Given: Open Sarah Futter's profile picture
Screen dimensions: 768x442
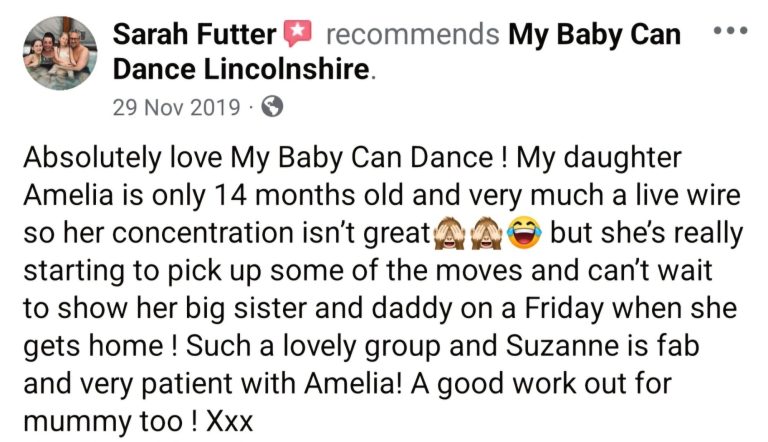Looking at the screenshot, I should pos(60,53).
